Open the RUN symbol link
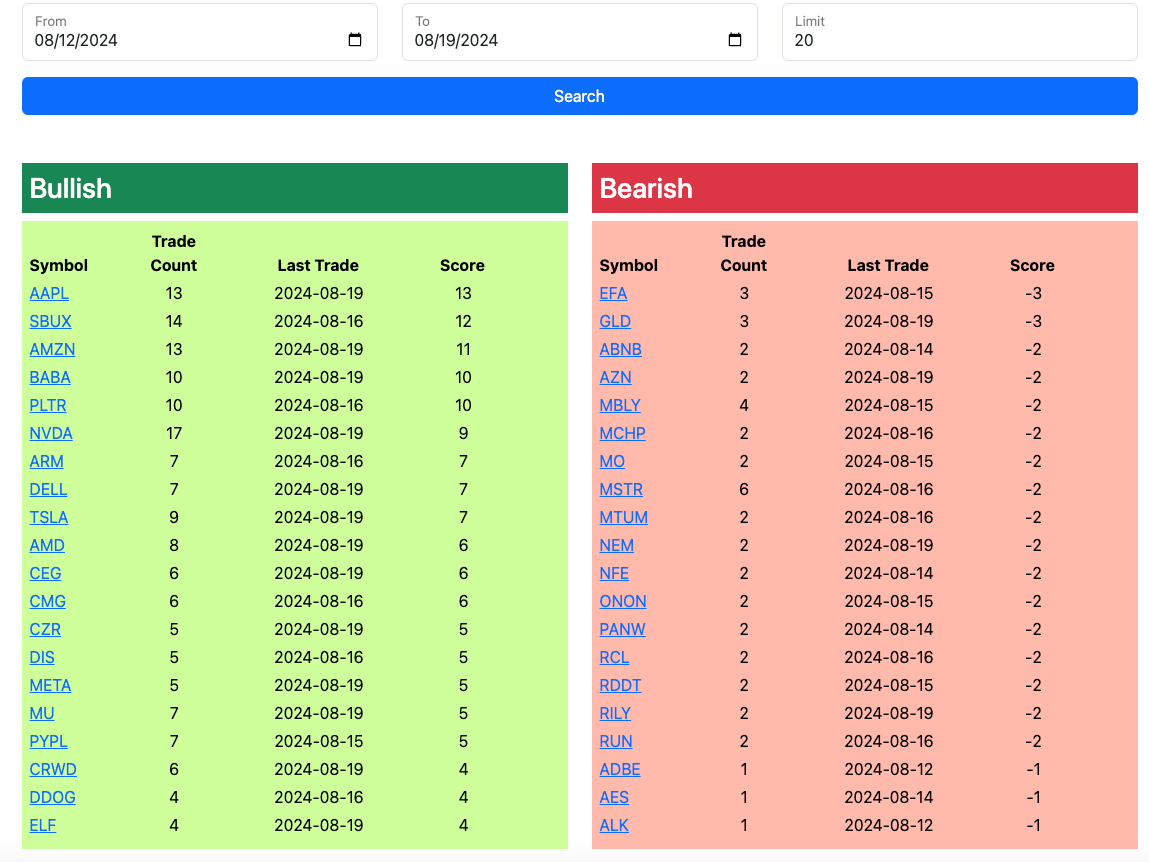1149x862 pixels. [x=616, y=741]
